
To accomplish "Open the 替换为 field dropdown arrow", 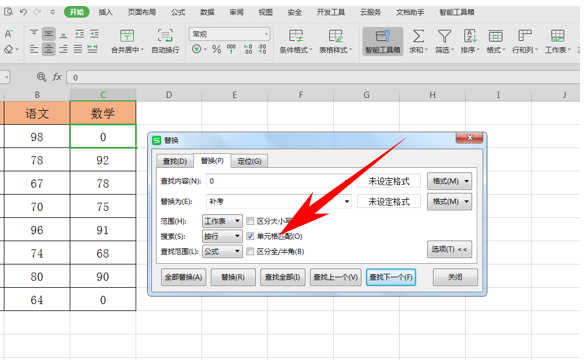I will coord(346,201).
